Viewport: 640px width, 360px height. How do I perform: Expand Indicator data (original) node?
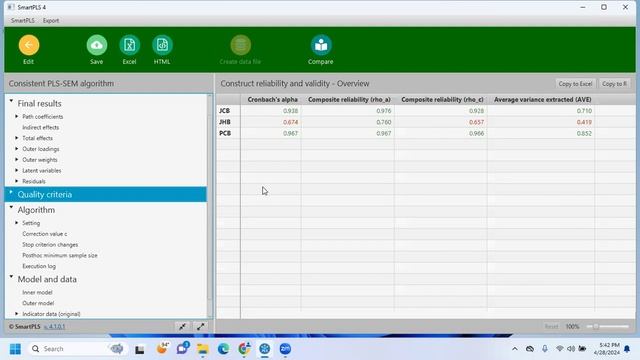tap(17, 313)
